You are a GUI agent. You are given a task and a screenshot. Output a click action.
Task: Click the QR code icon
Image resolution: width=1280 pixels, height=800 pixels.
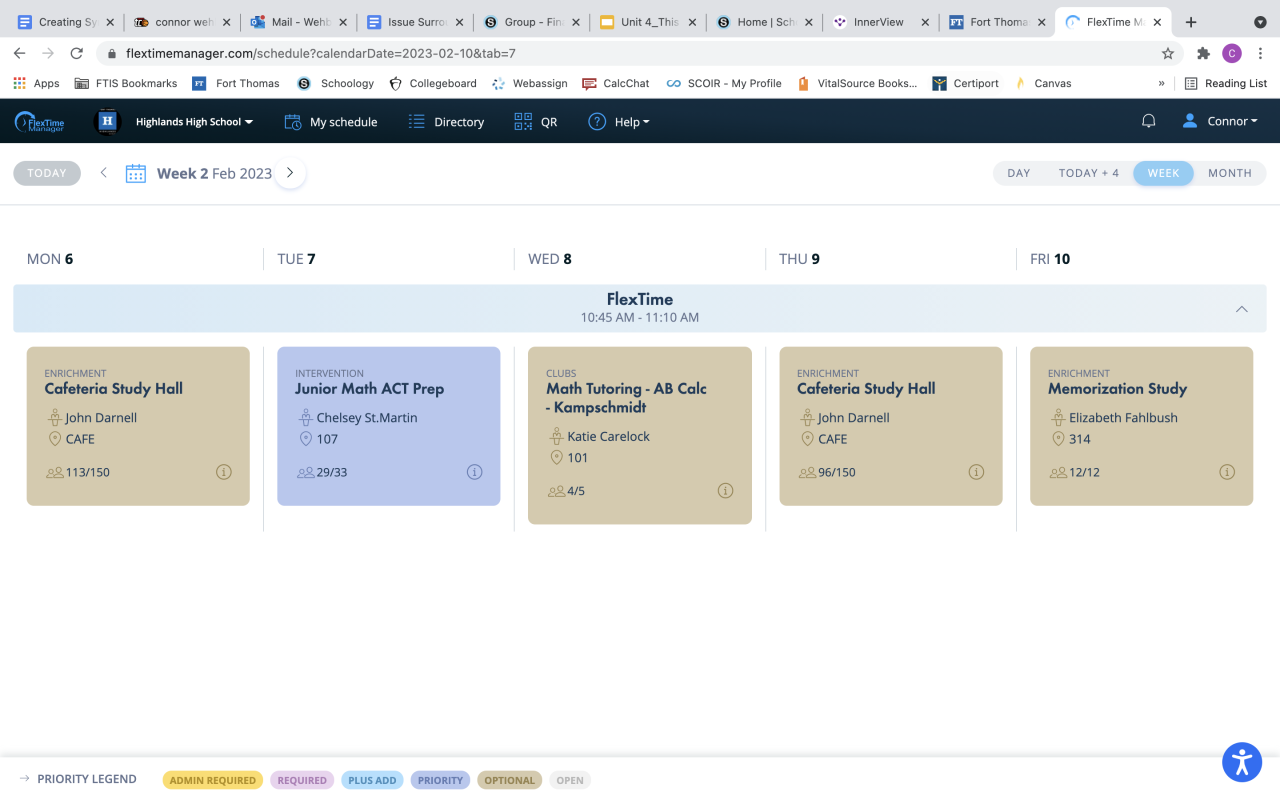pyautogui.click(x=523, y=122)
